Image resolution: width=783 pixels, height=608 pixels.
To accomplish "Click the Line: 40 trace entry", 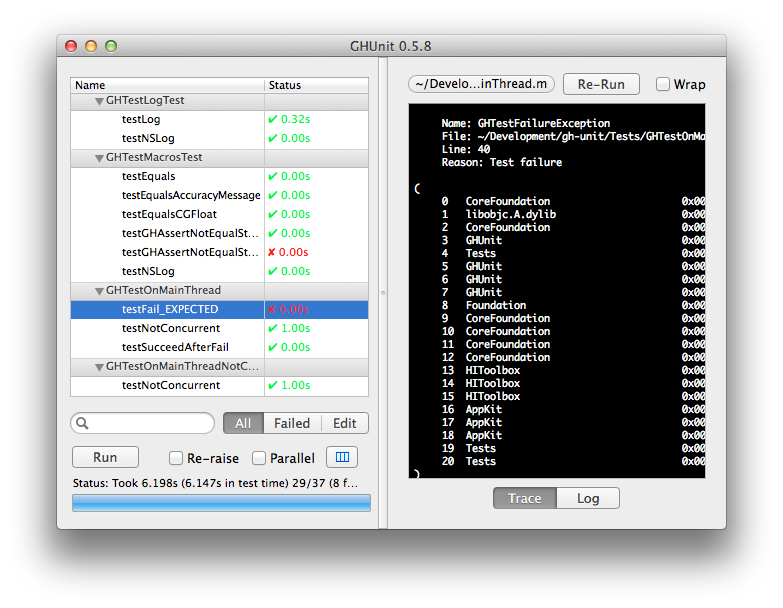I will tap(465, 149).
